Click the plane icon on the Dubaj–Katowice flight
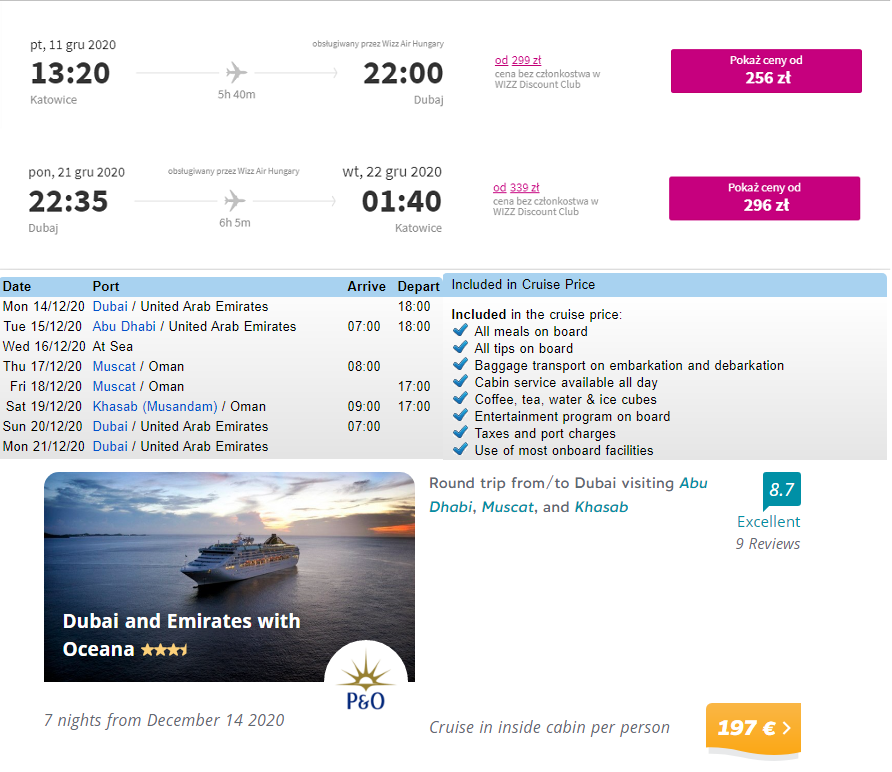Viewport: 892px width, 772px height. click(x=234, y=201)
